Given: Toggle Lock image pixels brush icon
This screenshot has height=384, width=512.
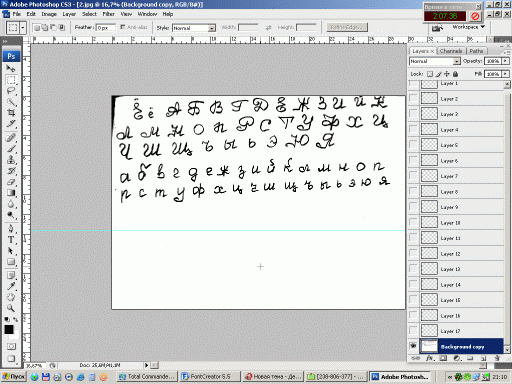Looking at the screenshot, I should point(439,74).
